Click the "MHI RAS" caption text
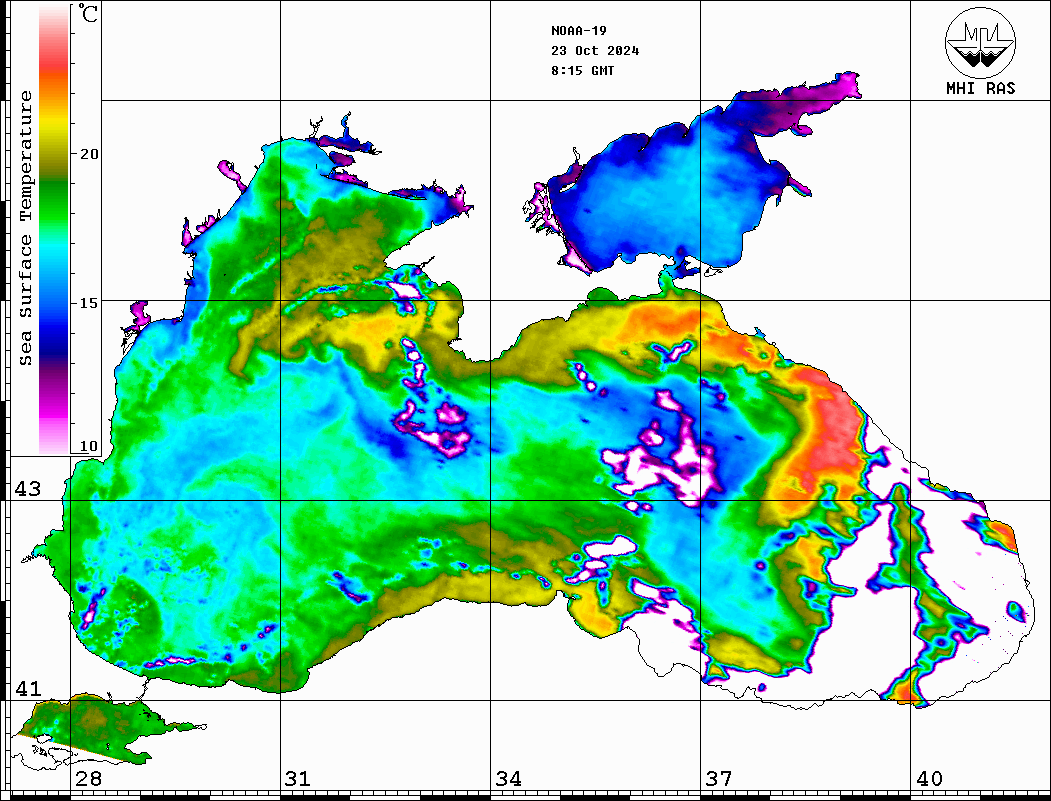 (980, 88)
